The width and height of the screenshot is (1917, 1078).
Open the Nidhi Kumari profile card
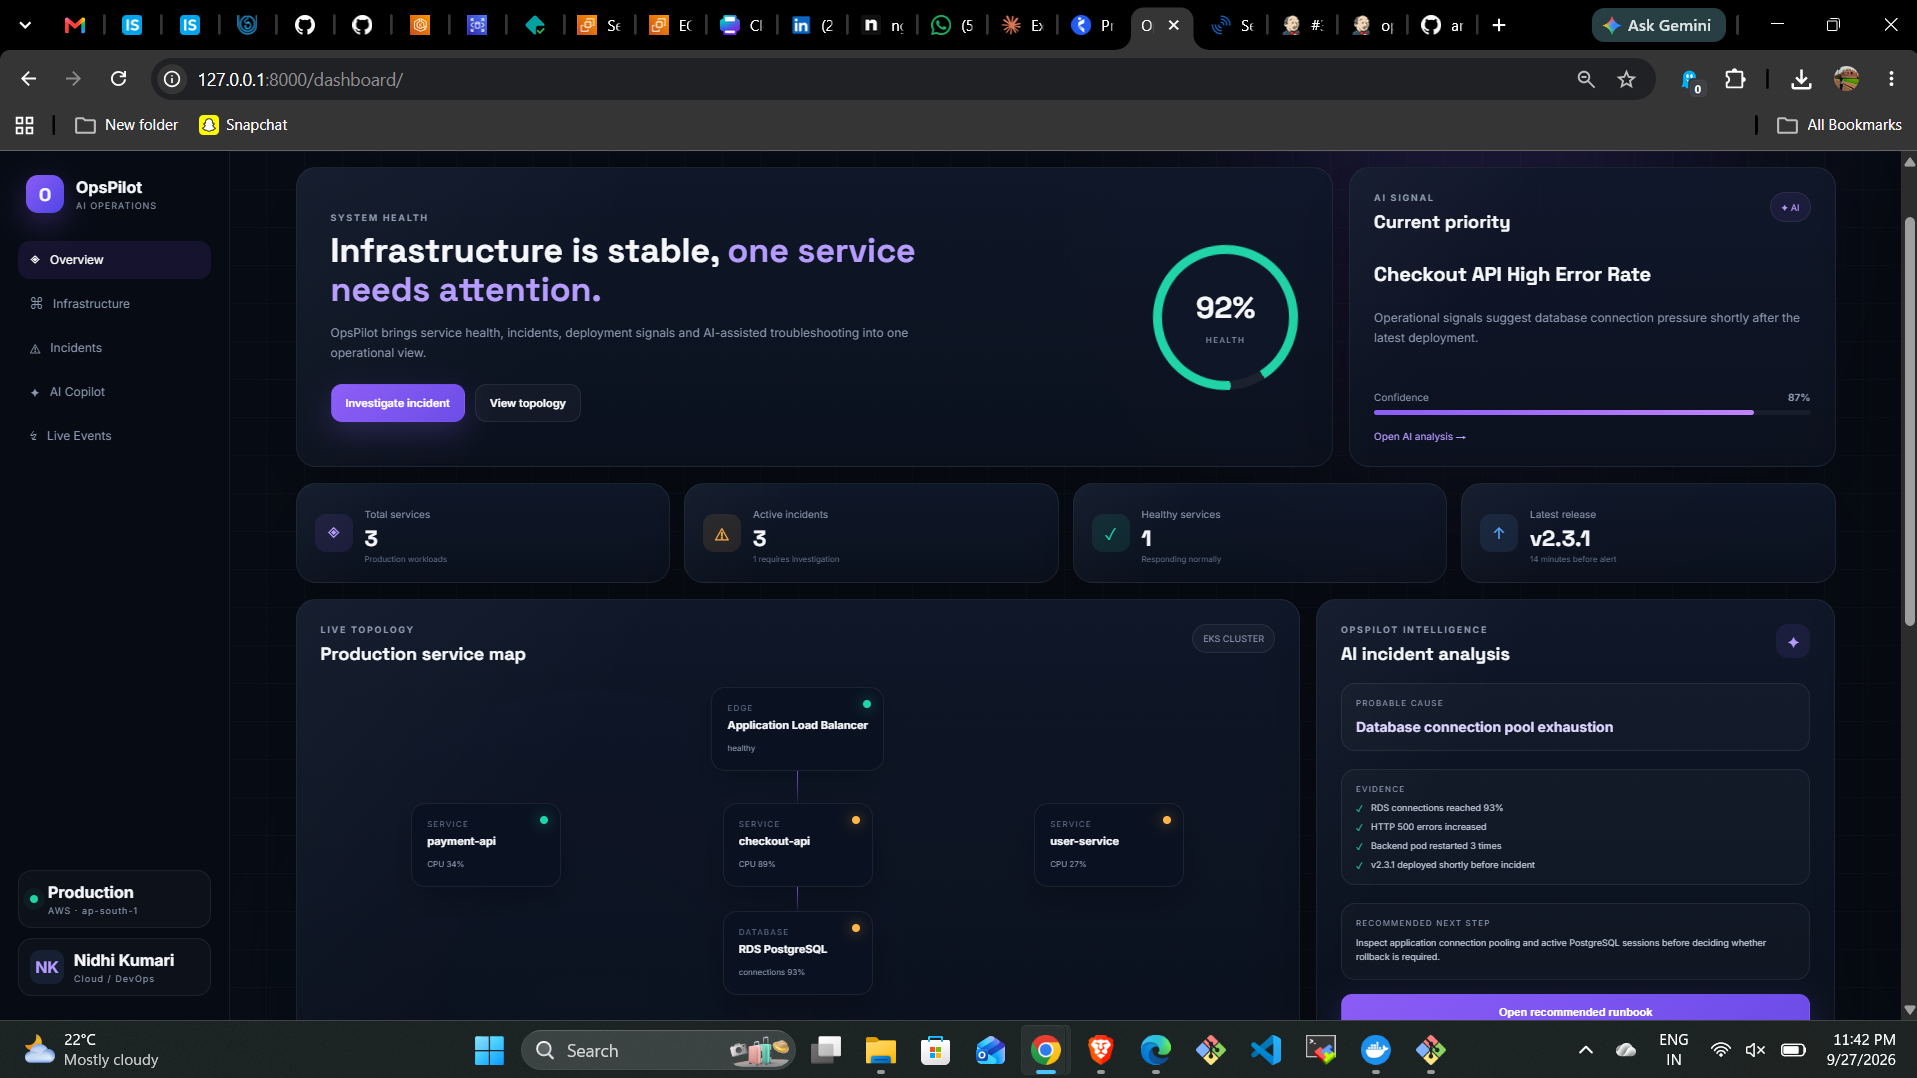click(114, 967)
